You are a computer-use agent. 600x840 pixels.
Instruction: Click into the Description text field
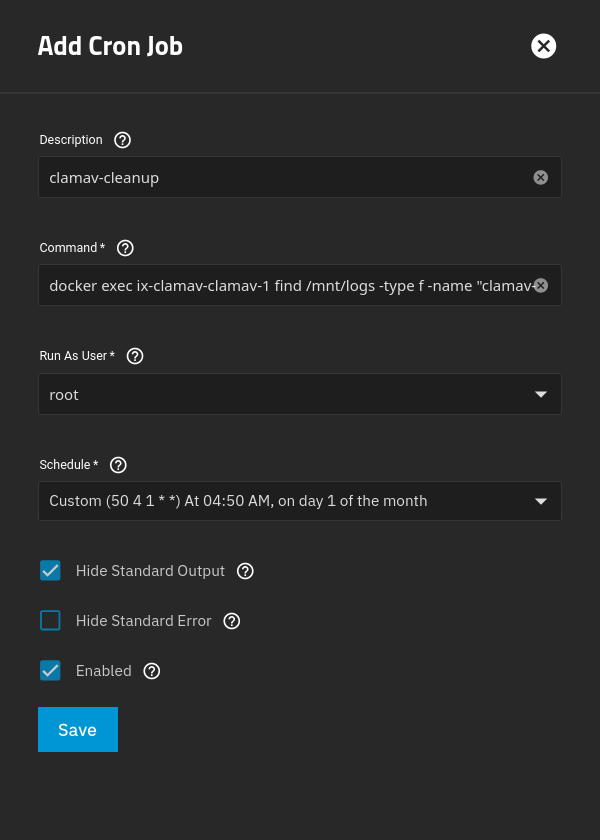click(x=280, y=178)
